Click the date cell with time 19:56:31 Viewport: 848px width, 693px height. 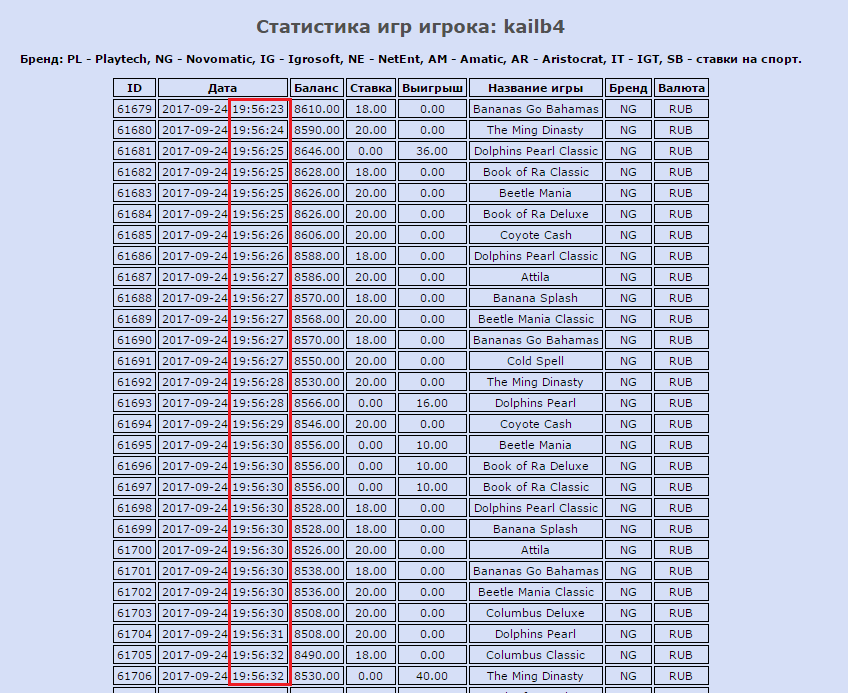click(x=223, y=634)
